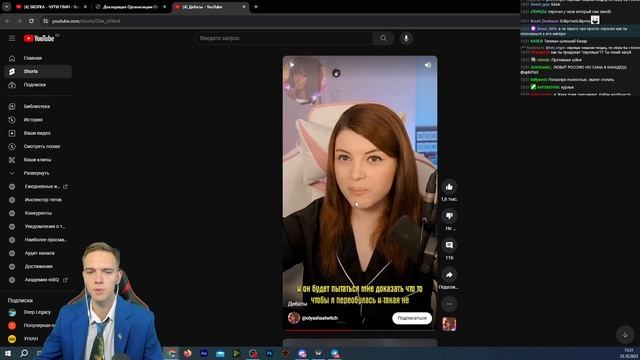Screen dimensions: 640x360
Task: Open the YouTube hamburger guide menu
Action: coord(12,38)
